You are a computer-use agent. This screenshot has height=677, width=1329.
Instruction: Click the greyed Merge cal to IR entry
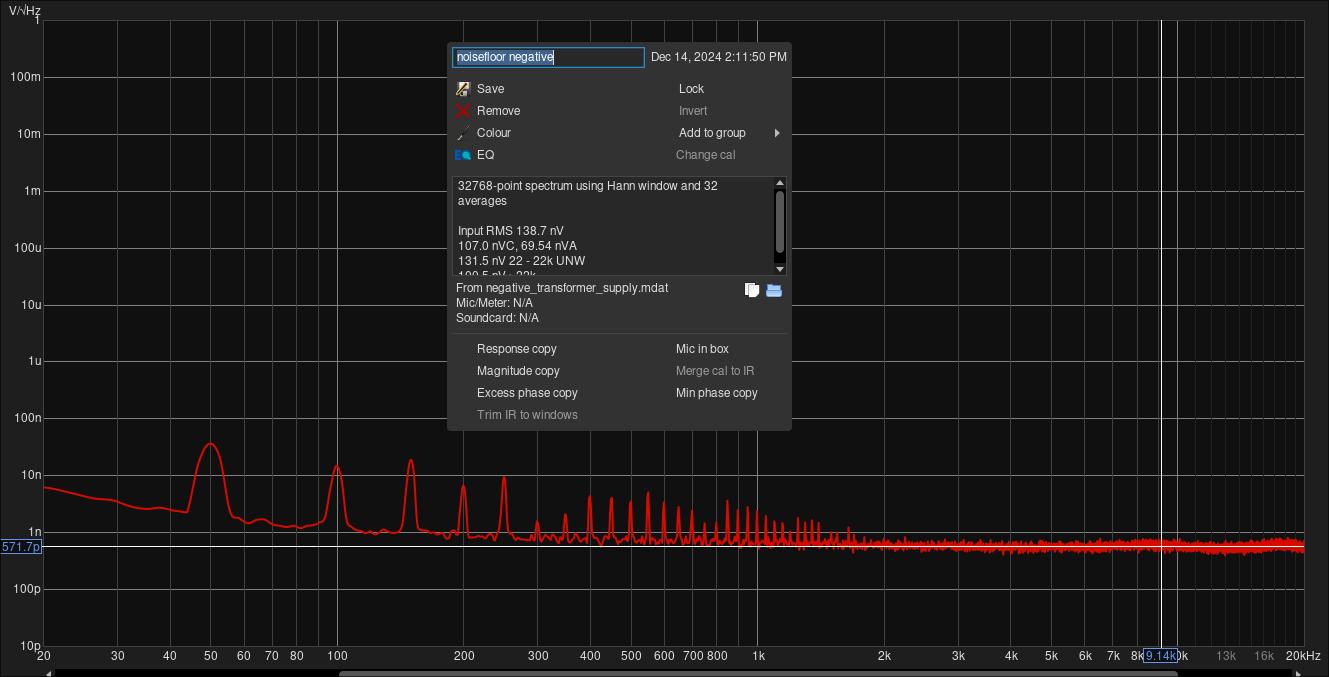pos(715,371)
